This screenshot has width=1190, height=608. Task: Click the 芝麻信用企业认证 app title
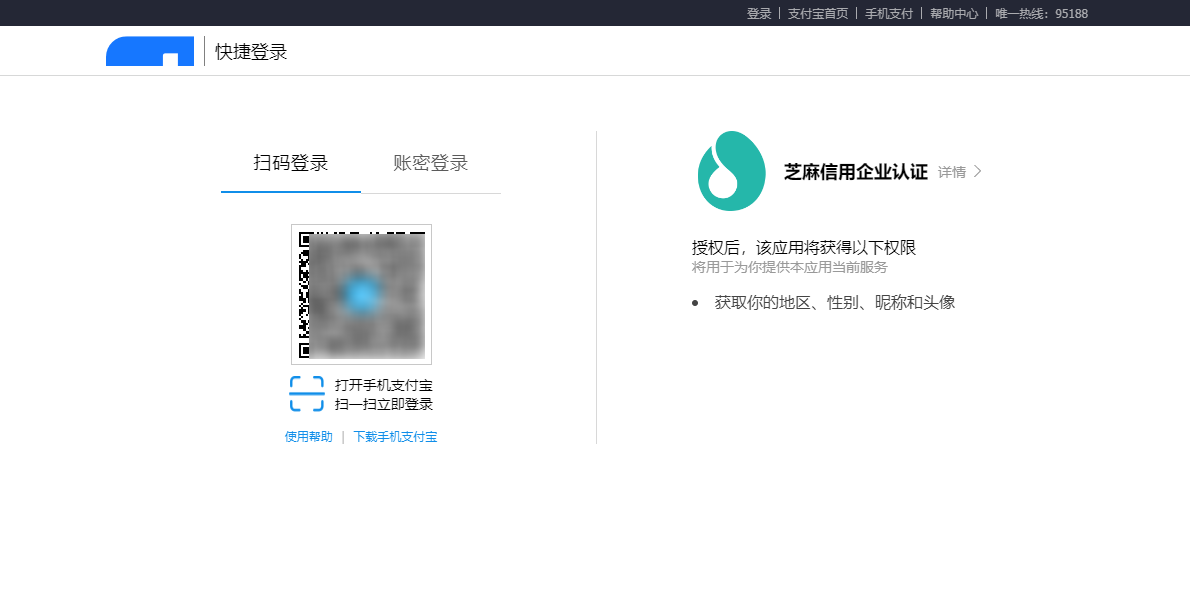click(x=855, y=172)
